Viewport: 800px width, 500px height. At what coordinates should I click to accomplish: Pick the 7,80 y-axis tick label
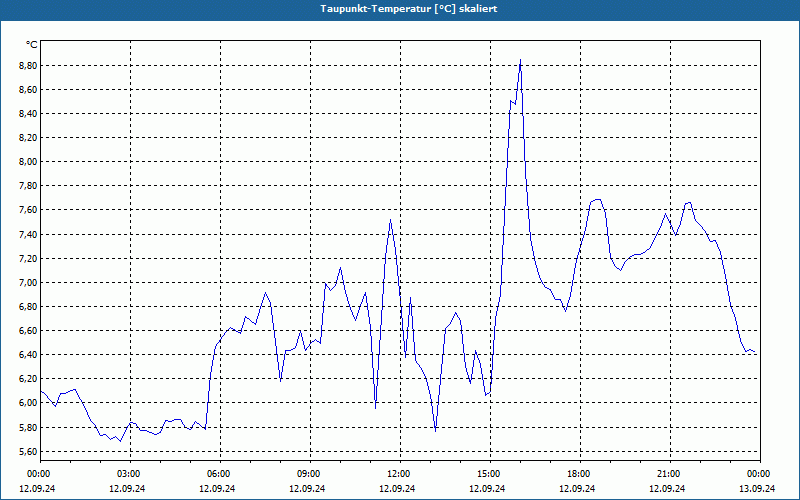point(28,186)
